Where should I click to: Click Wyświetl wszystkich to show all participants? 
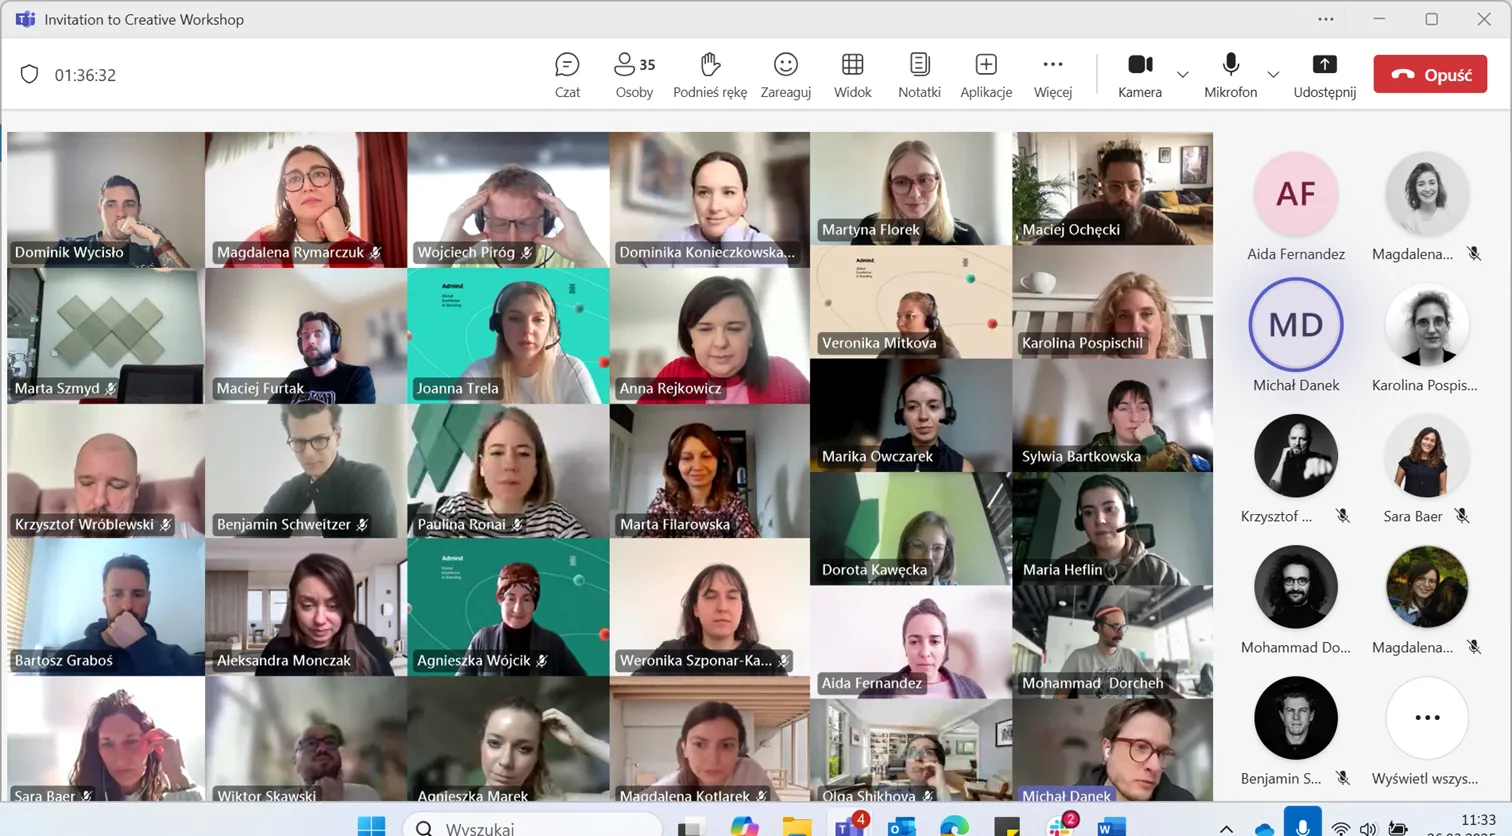[x=1426, y=718]
